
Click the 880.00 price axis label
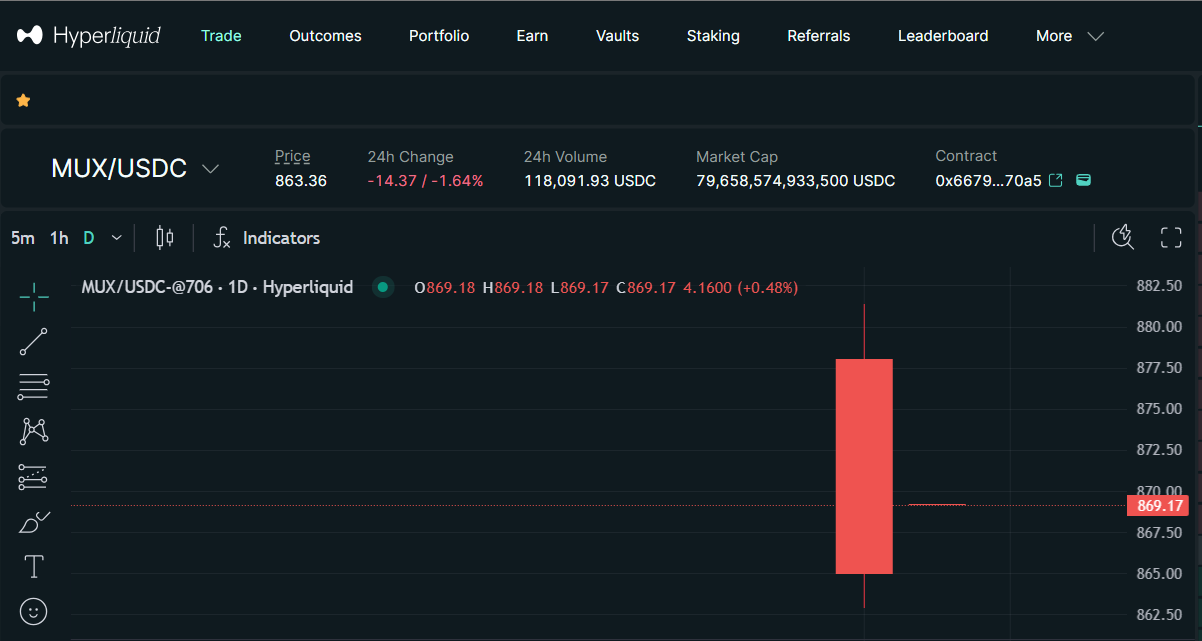tap(1159, 327)
